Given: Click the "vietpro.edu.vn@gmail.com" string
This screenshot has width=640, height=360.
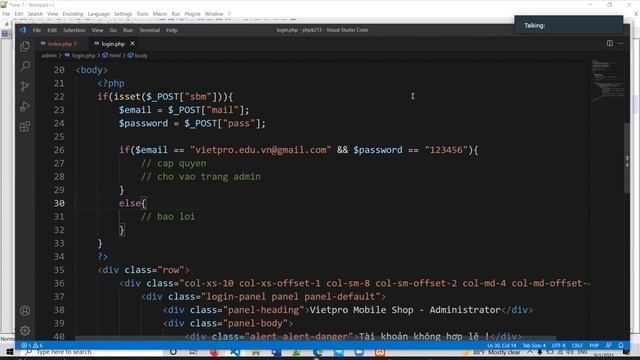Looking at the screenshot, I should point(261,150).
